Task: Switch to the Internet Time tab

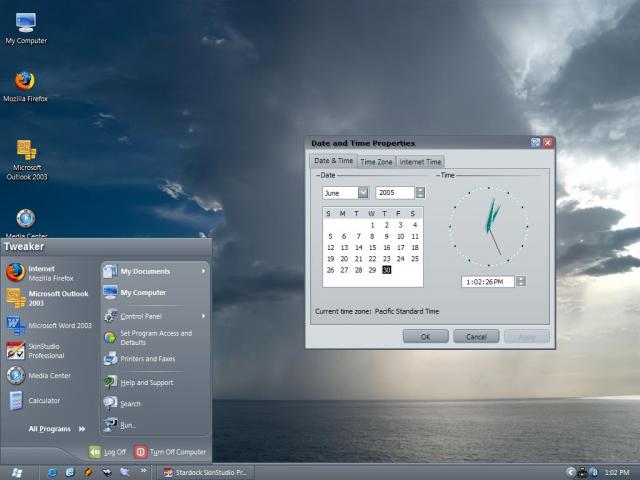Action: [420, 162]
